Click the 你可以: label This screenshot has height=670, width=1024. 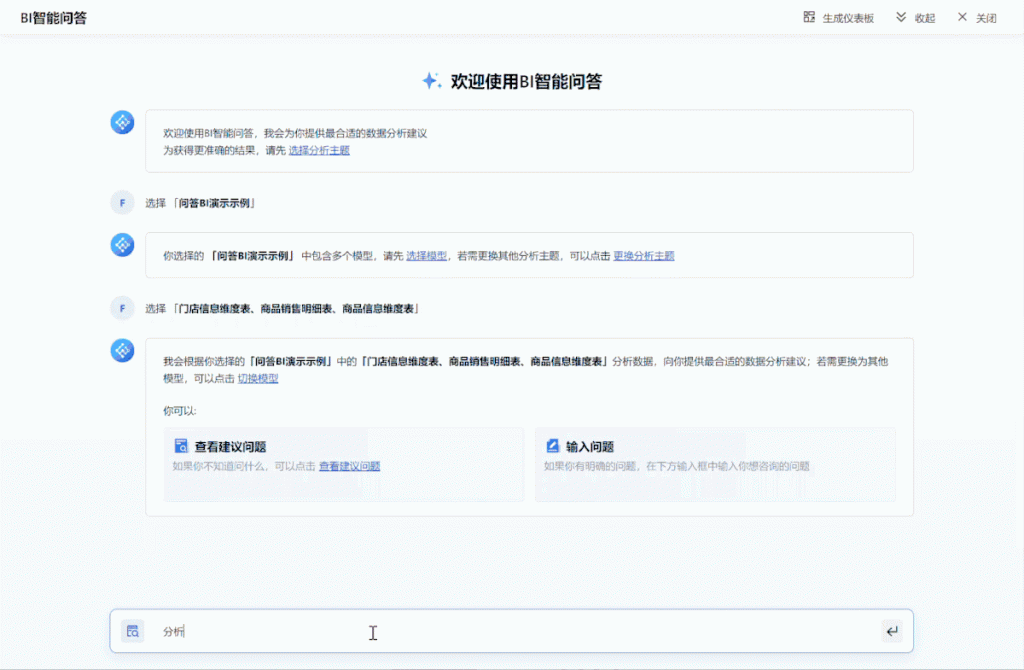click(180, 411)
